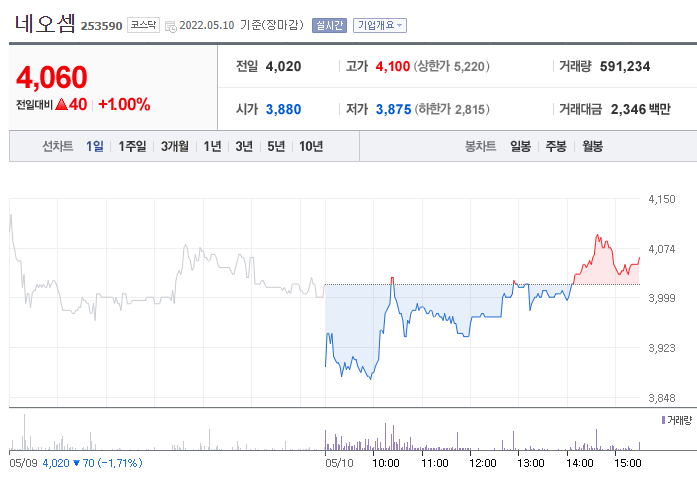Click the 05/09 date axis label

pos(23,463)
